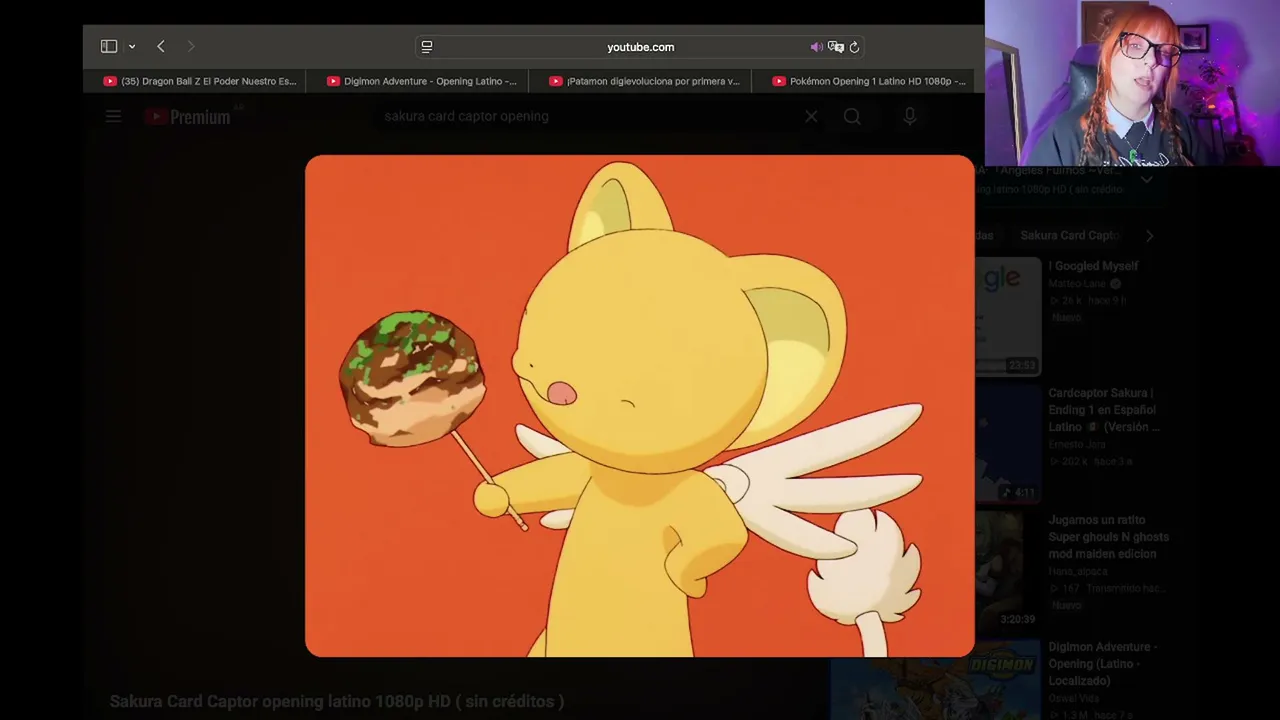Open Super ghouls N ghosts stream thumbnail
1280x720 pixels.
coord(1007,570)
